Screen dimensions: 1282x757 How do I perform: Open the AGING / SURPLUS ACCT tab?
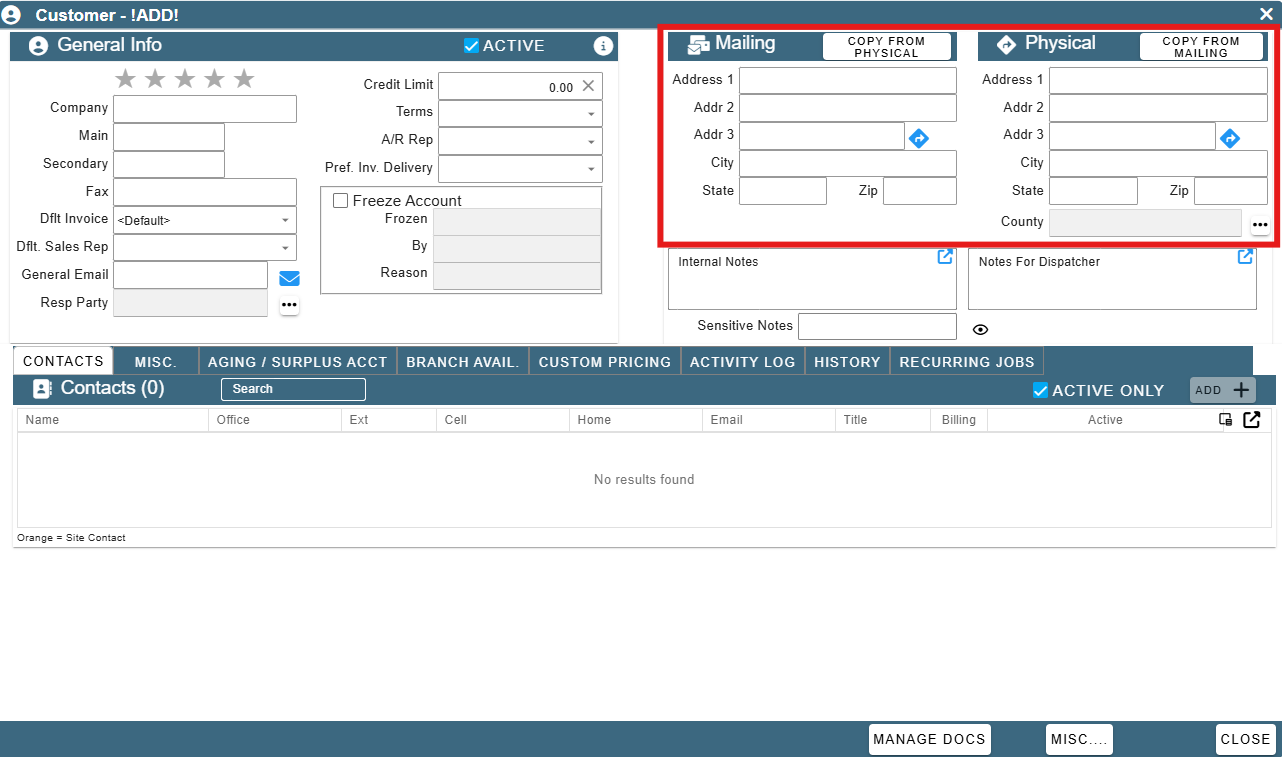(297, 362)
